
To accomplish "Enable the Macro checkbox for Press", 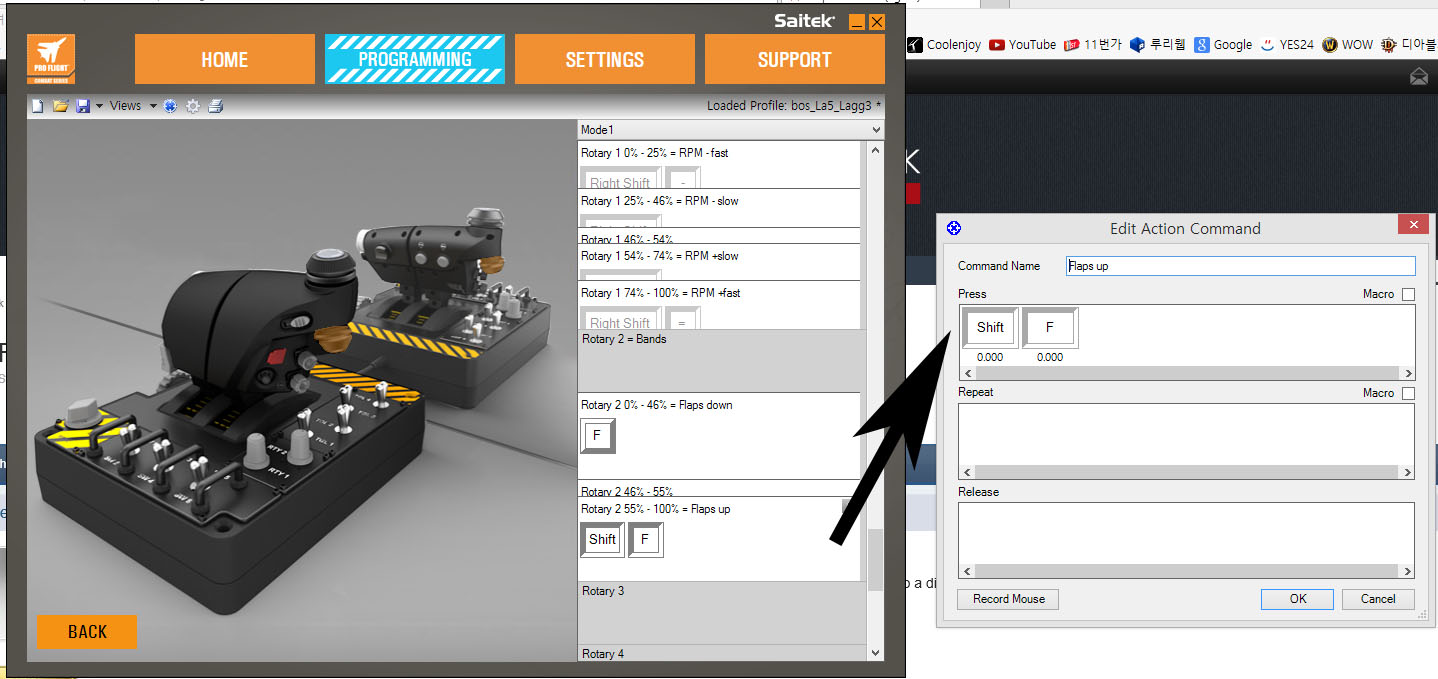I will (1408, 294).
